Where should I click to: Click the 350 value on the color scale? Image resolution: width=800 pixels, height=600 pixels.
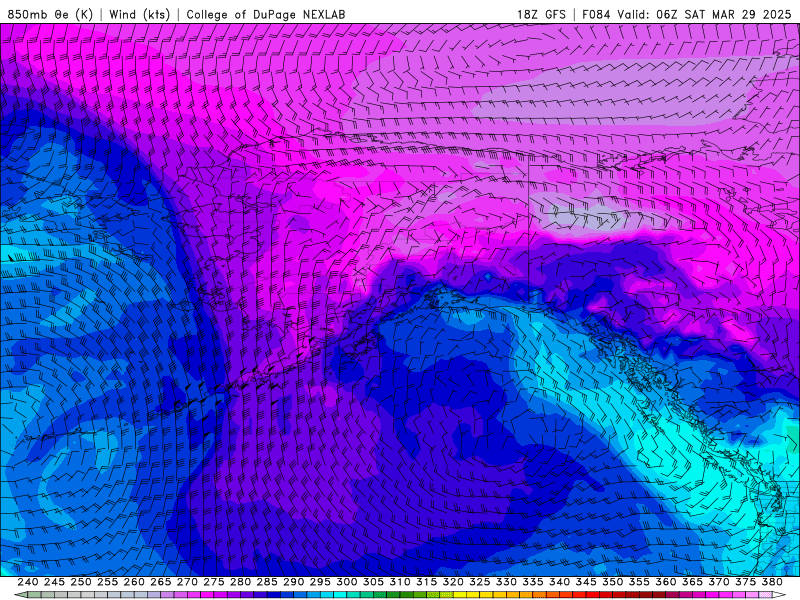[x=612, y=582]
